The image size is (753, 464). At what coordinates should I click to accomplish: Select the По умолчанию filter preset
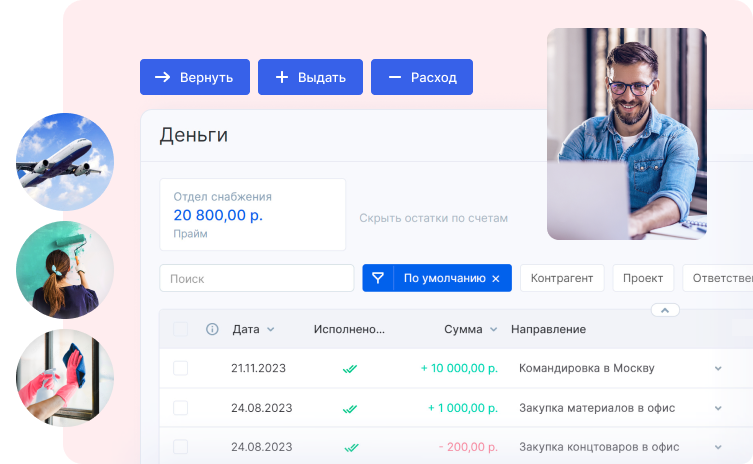pyautogui.click(x=444, y=278)
